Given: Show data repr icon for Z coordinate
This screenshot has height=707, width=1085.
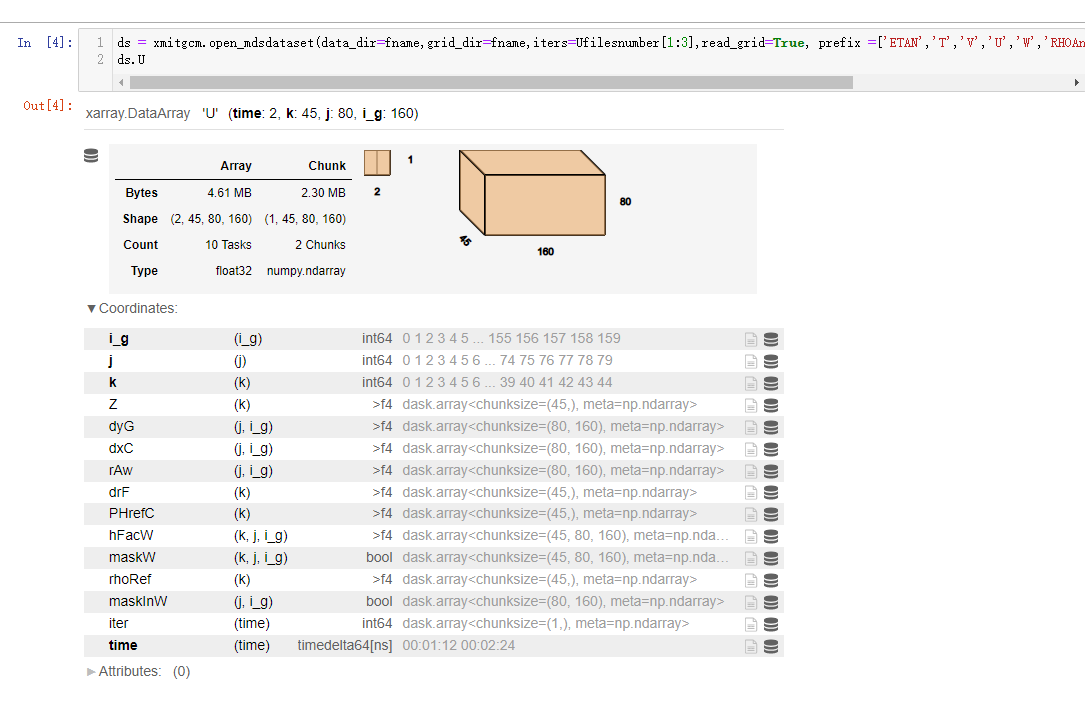Looking at the screenshot, I should pos(771,405).
